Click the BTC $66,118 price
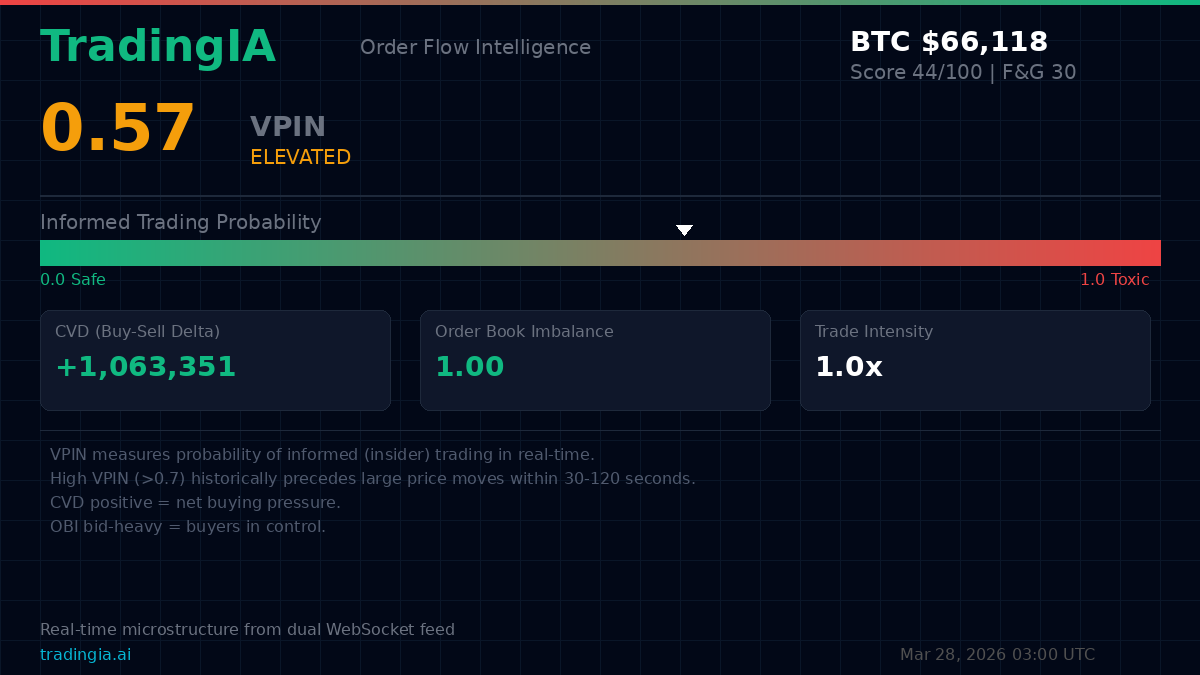 click(x=948, y=42)
